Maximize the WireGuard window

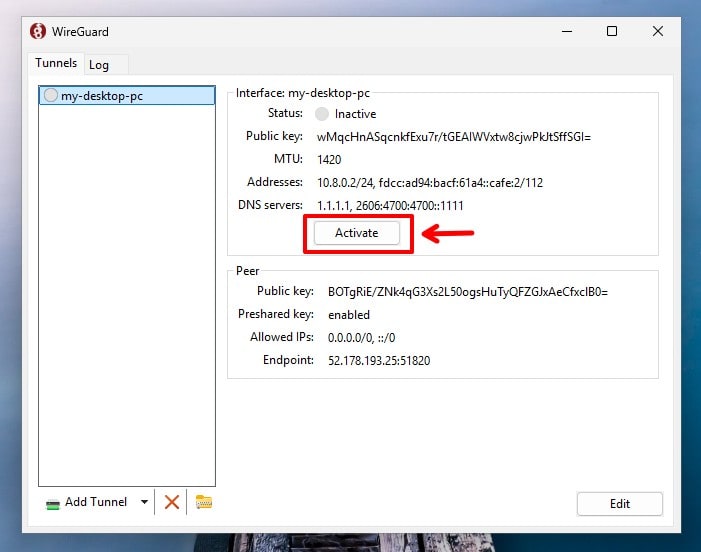(x=612, y=31)
